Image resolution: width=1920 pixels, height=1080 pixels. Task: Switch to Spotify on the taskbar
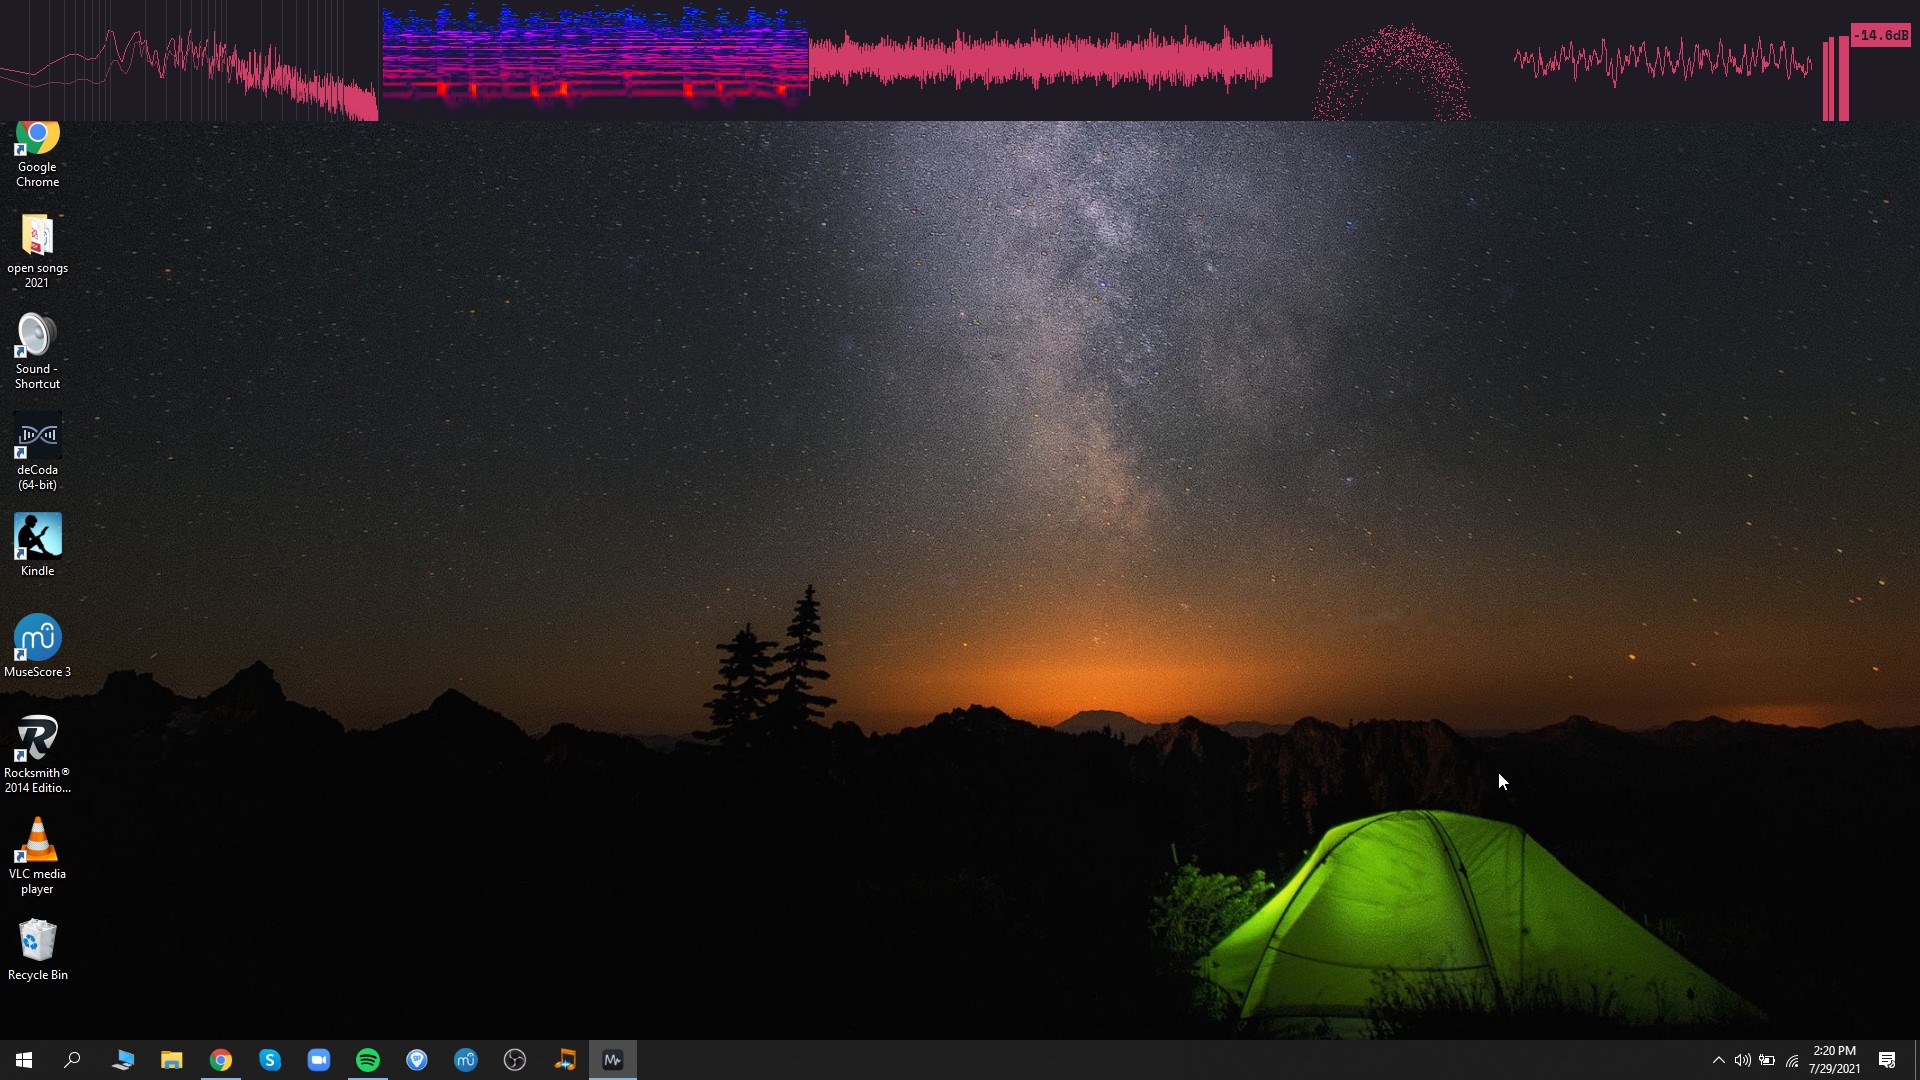click(x=367, y=1060)
